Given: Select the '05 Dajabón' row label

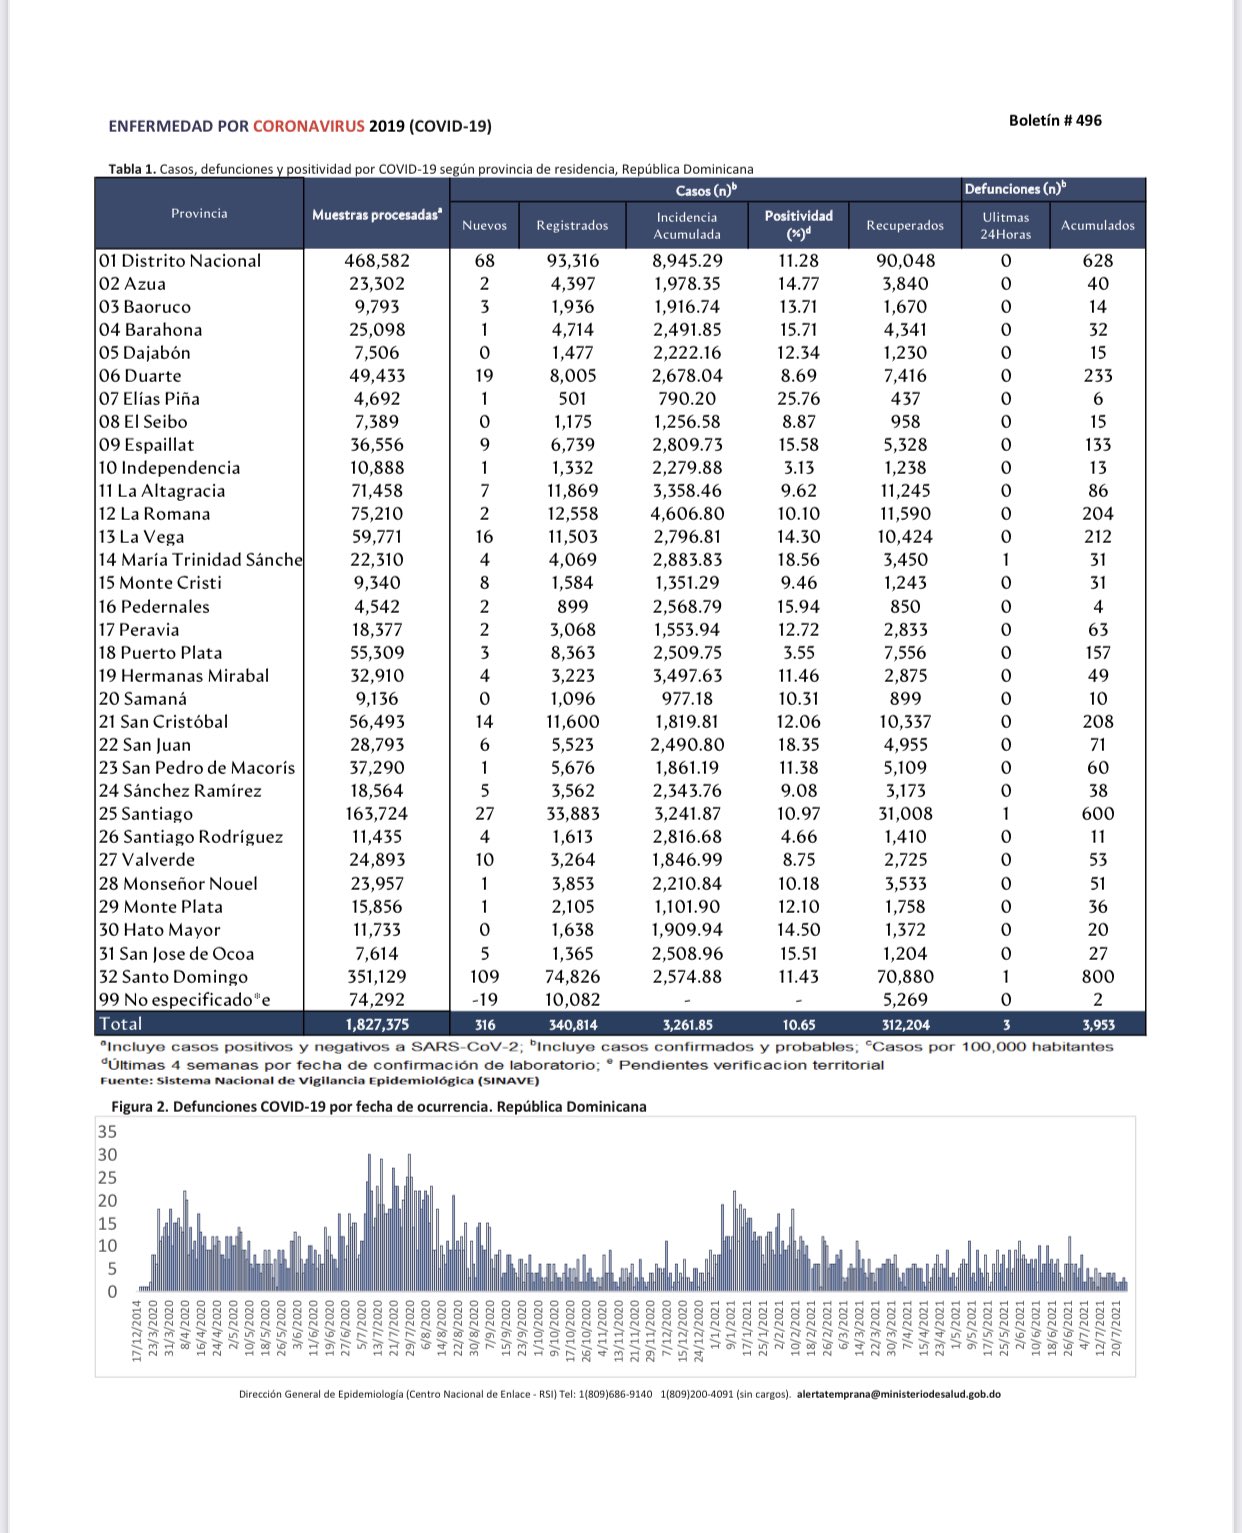Looking at the screenshot, I should (145, 353).
